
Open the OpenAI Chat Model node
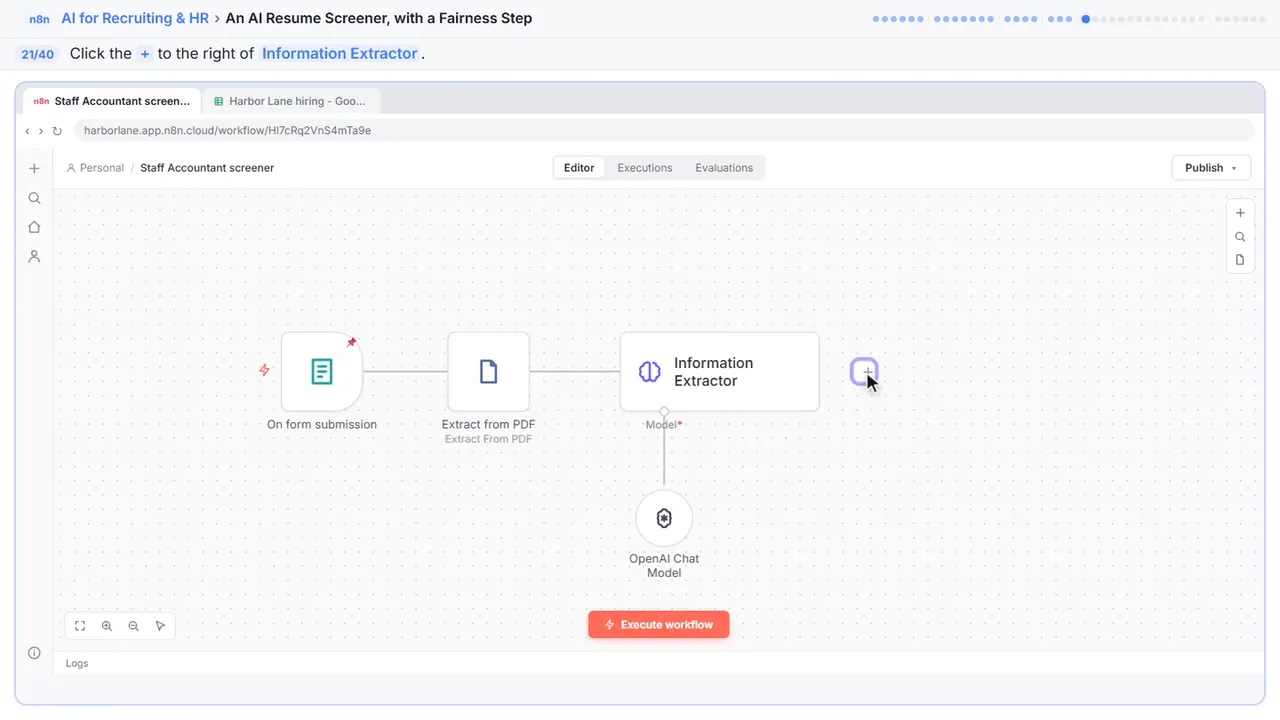(664, 518)
